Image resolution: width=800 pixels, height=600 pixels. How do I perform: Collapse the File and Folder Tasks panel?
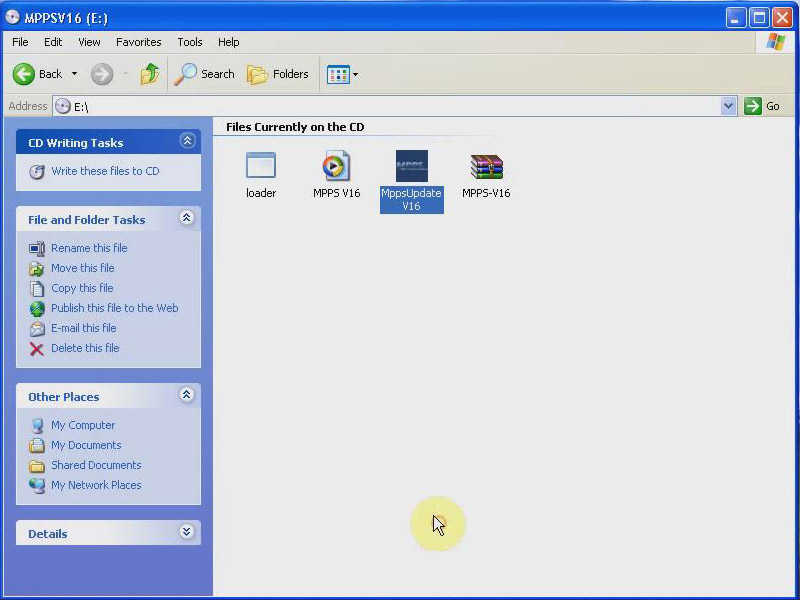click(x=187, y=218)
